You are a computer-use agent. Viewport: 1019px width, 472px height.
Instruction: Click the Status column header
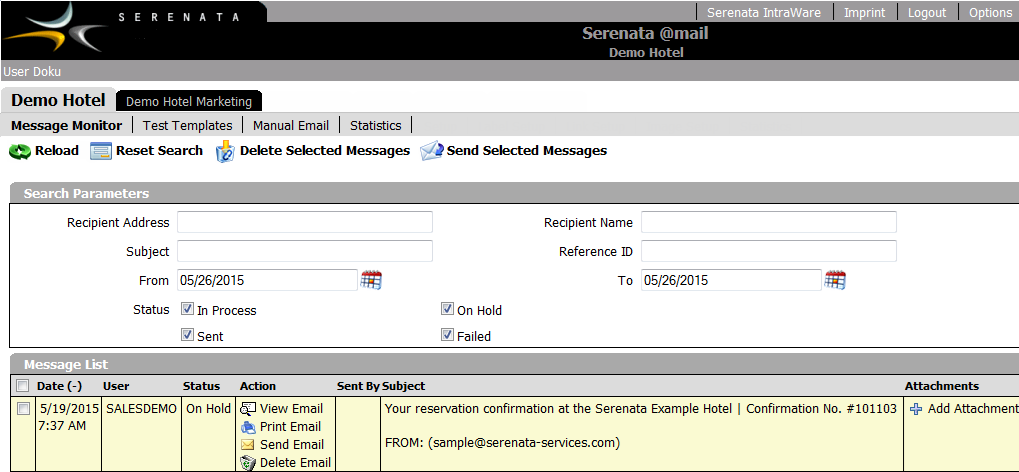point(201,386)
